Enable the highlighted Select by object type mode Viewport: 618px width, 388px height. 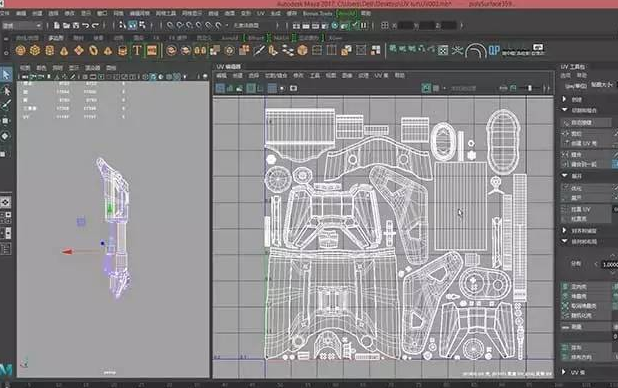pyautogui.click(x=132, y=26)
